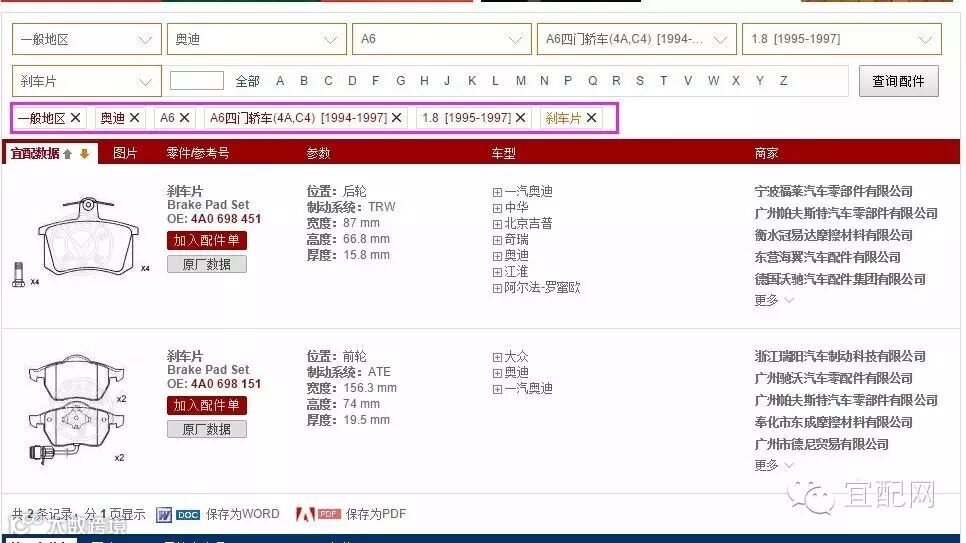Image resolution: width=966 pixels, height=543 pixels.
Task: Filter by letter M
Action: point(521,81)
